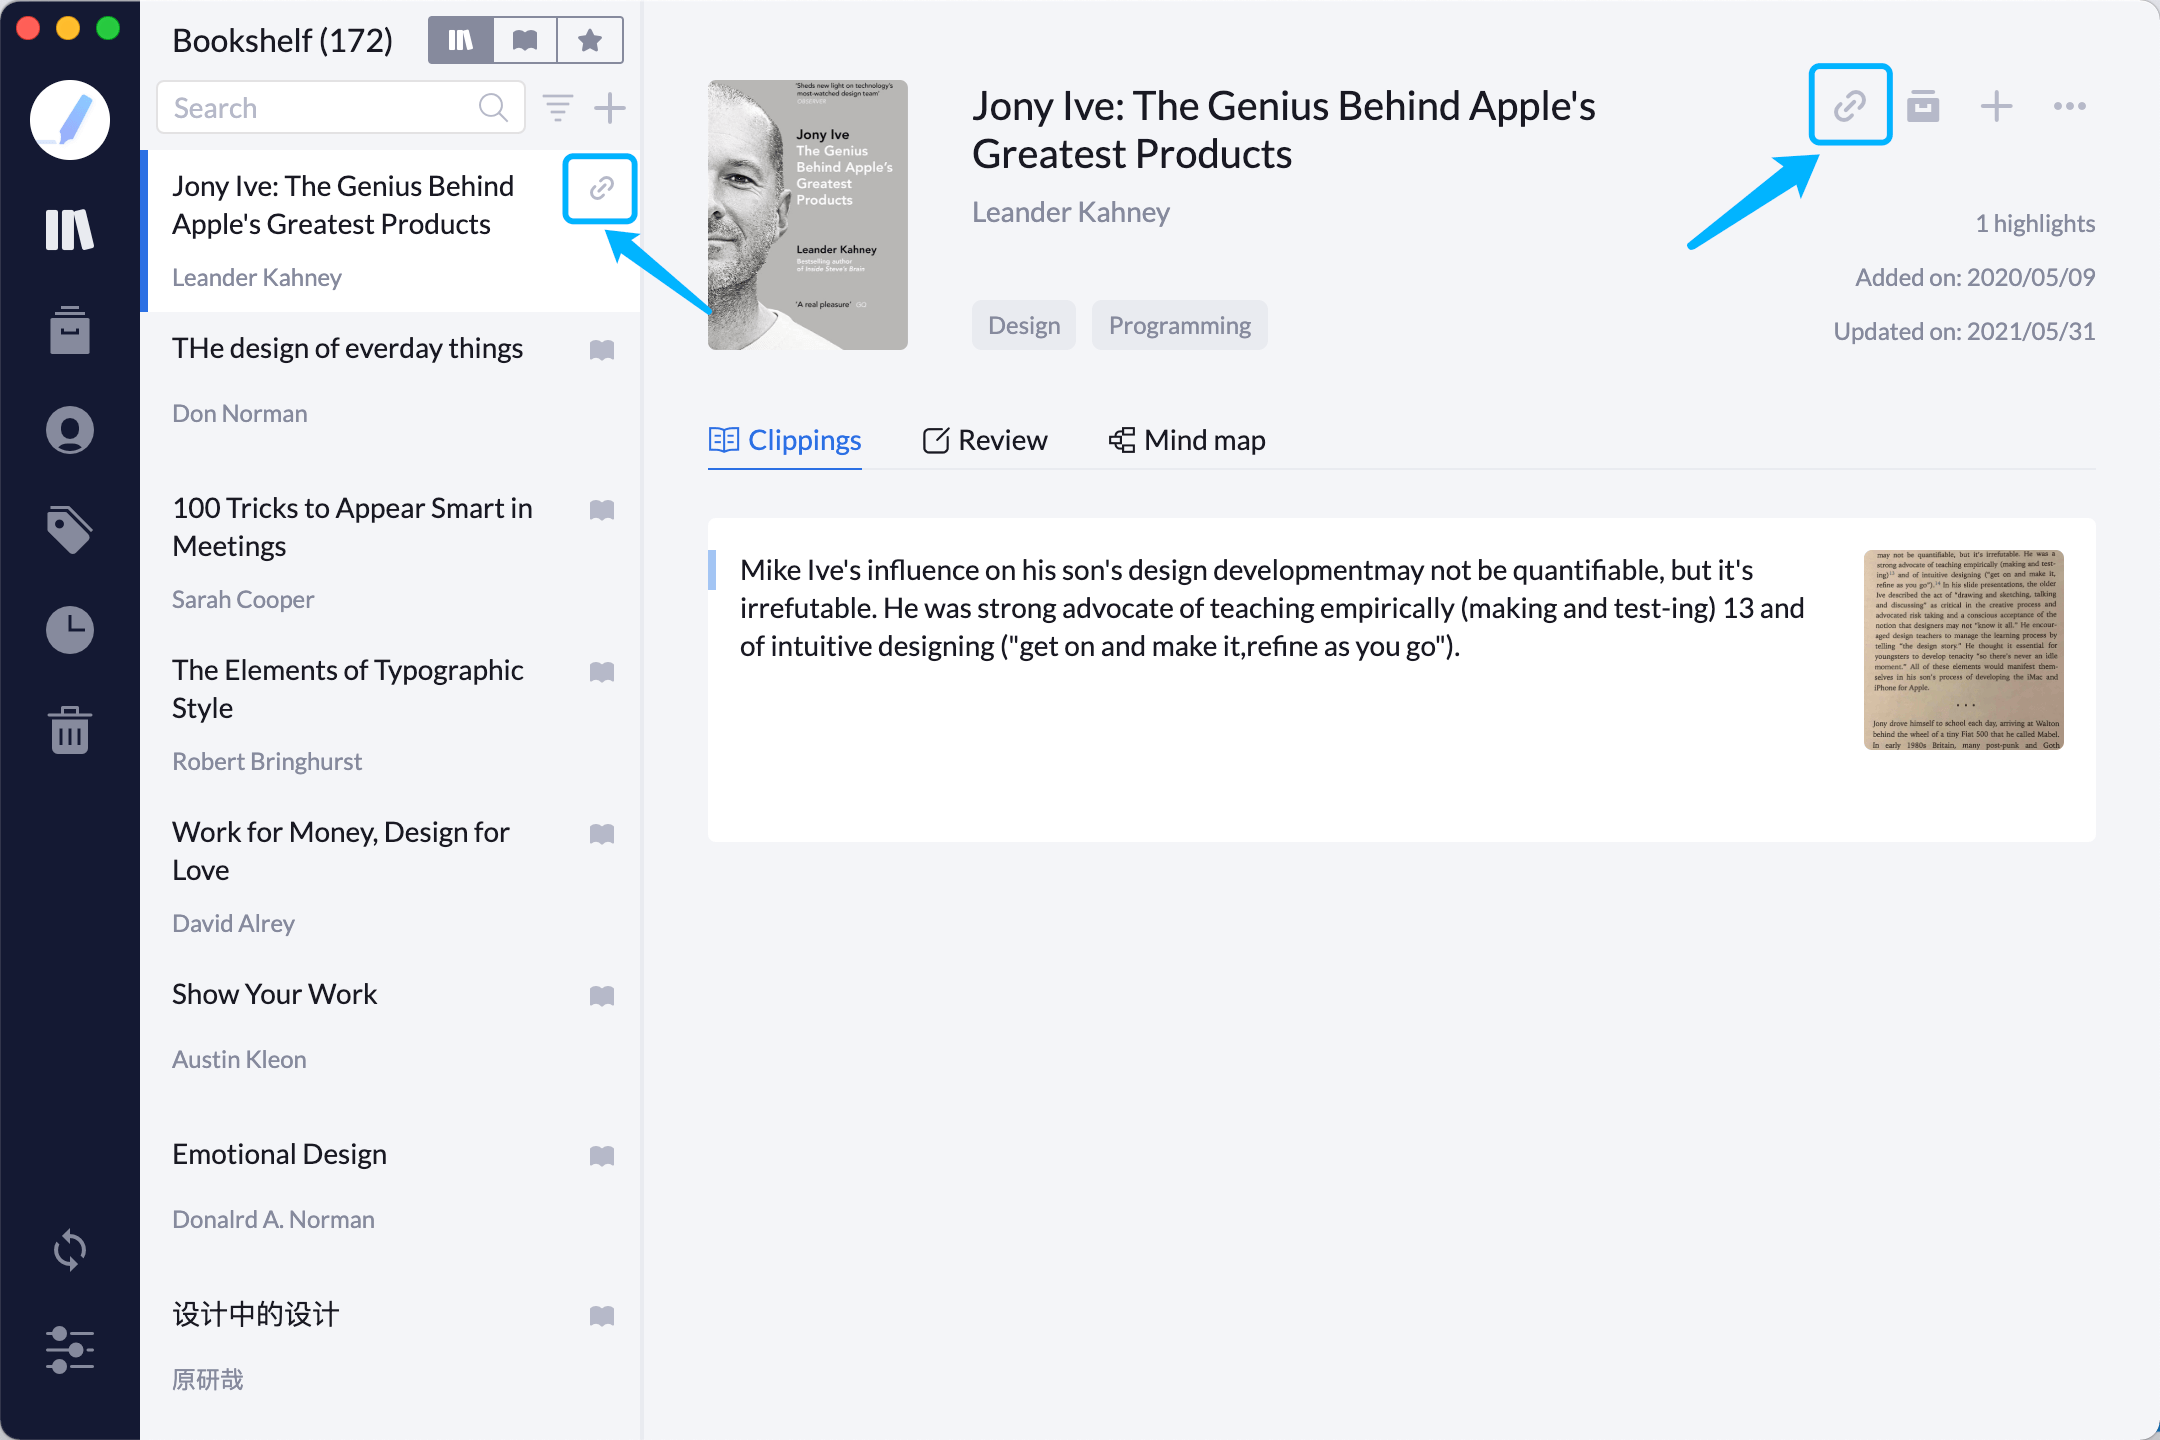2160x1440 pixels.
Task: Click the Updated on: 2021/05/31 date
Action: [x=1964, y=331]
